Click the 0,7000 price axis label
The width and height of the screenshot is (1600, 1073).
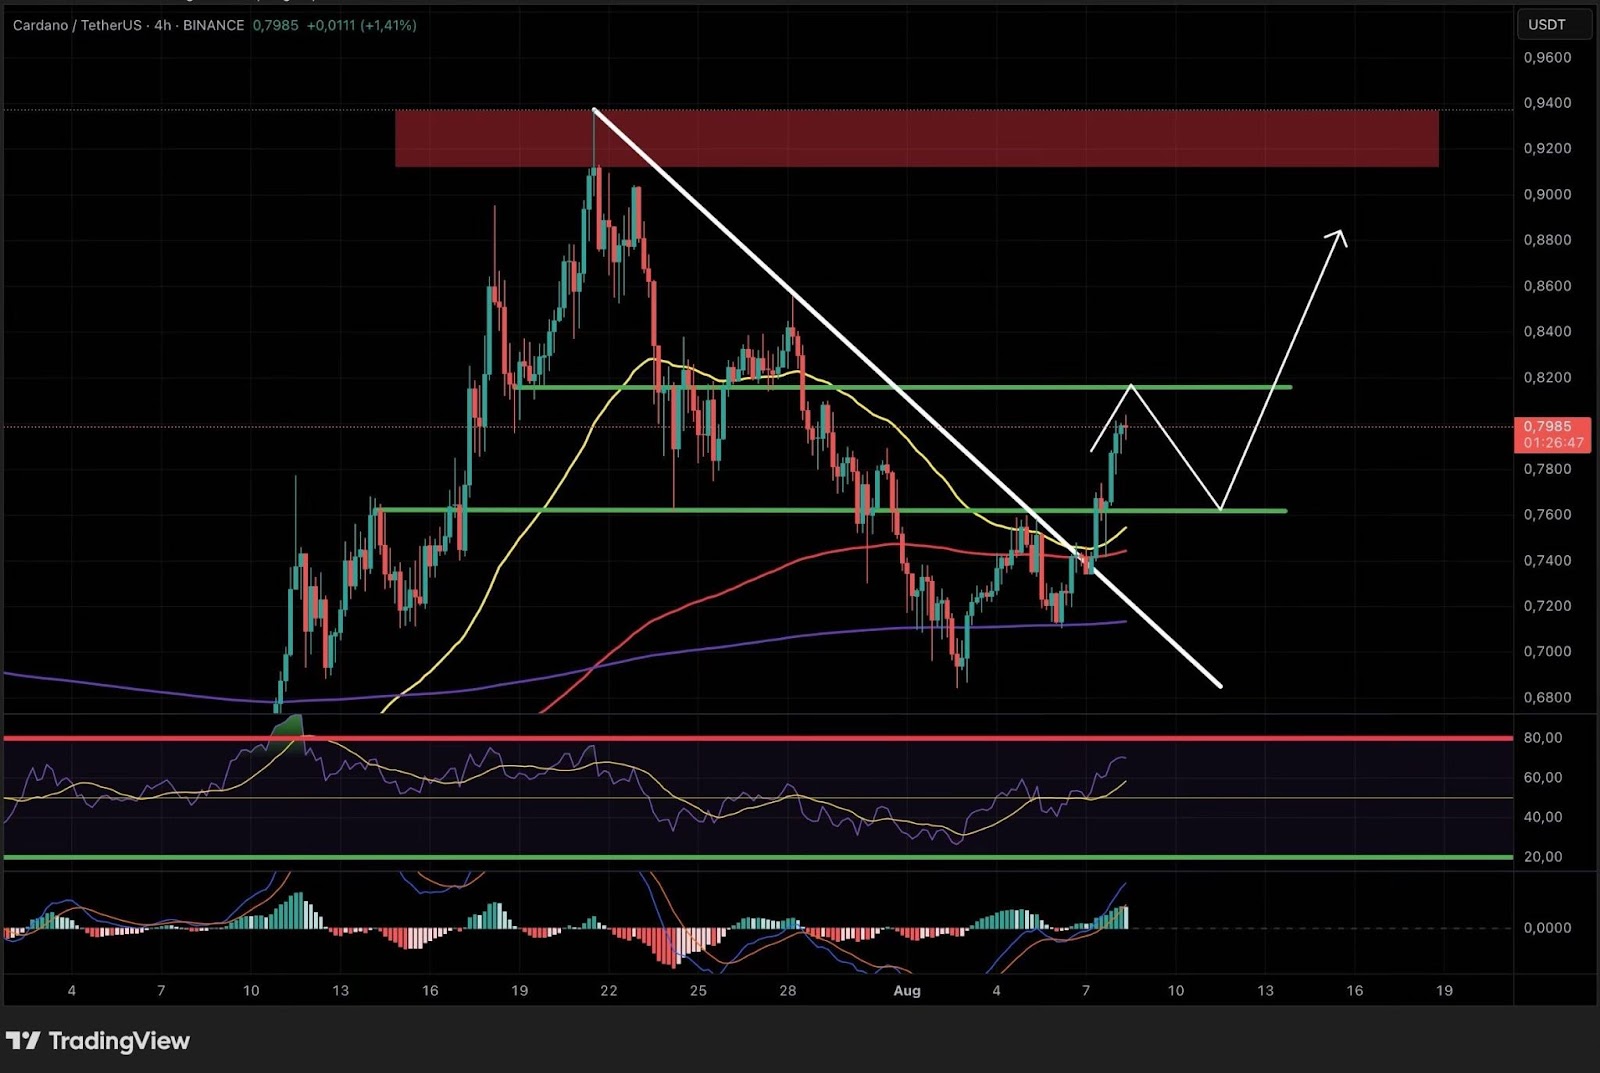point(1547,651)
